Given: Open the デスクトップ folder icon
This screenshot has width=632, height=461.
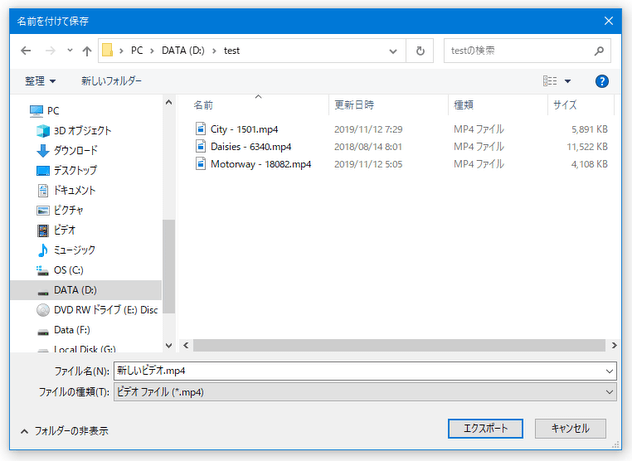Looking at the screenshot, I should coord(43,170).
